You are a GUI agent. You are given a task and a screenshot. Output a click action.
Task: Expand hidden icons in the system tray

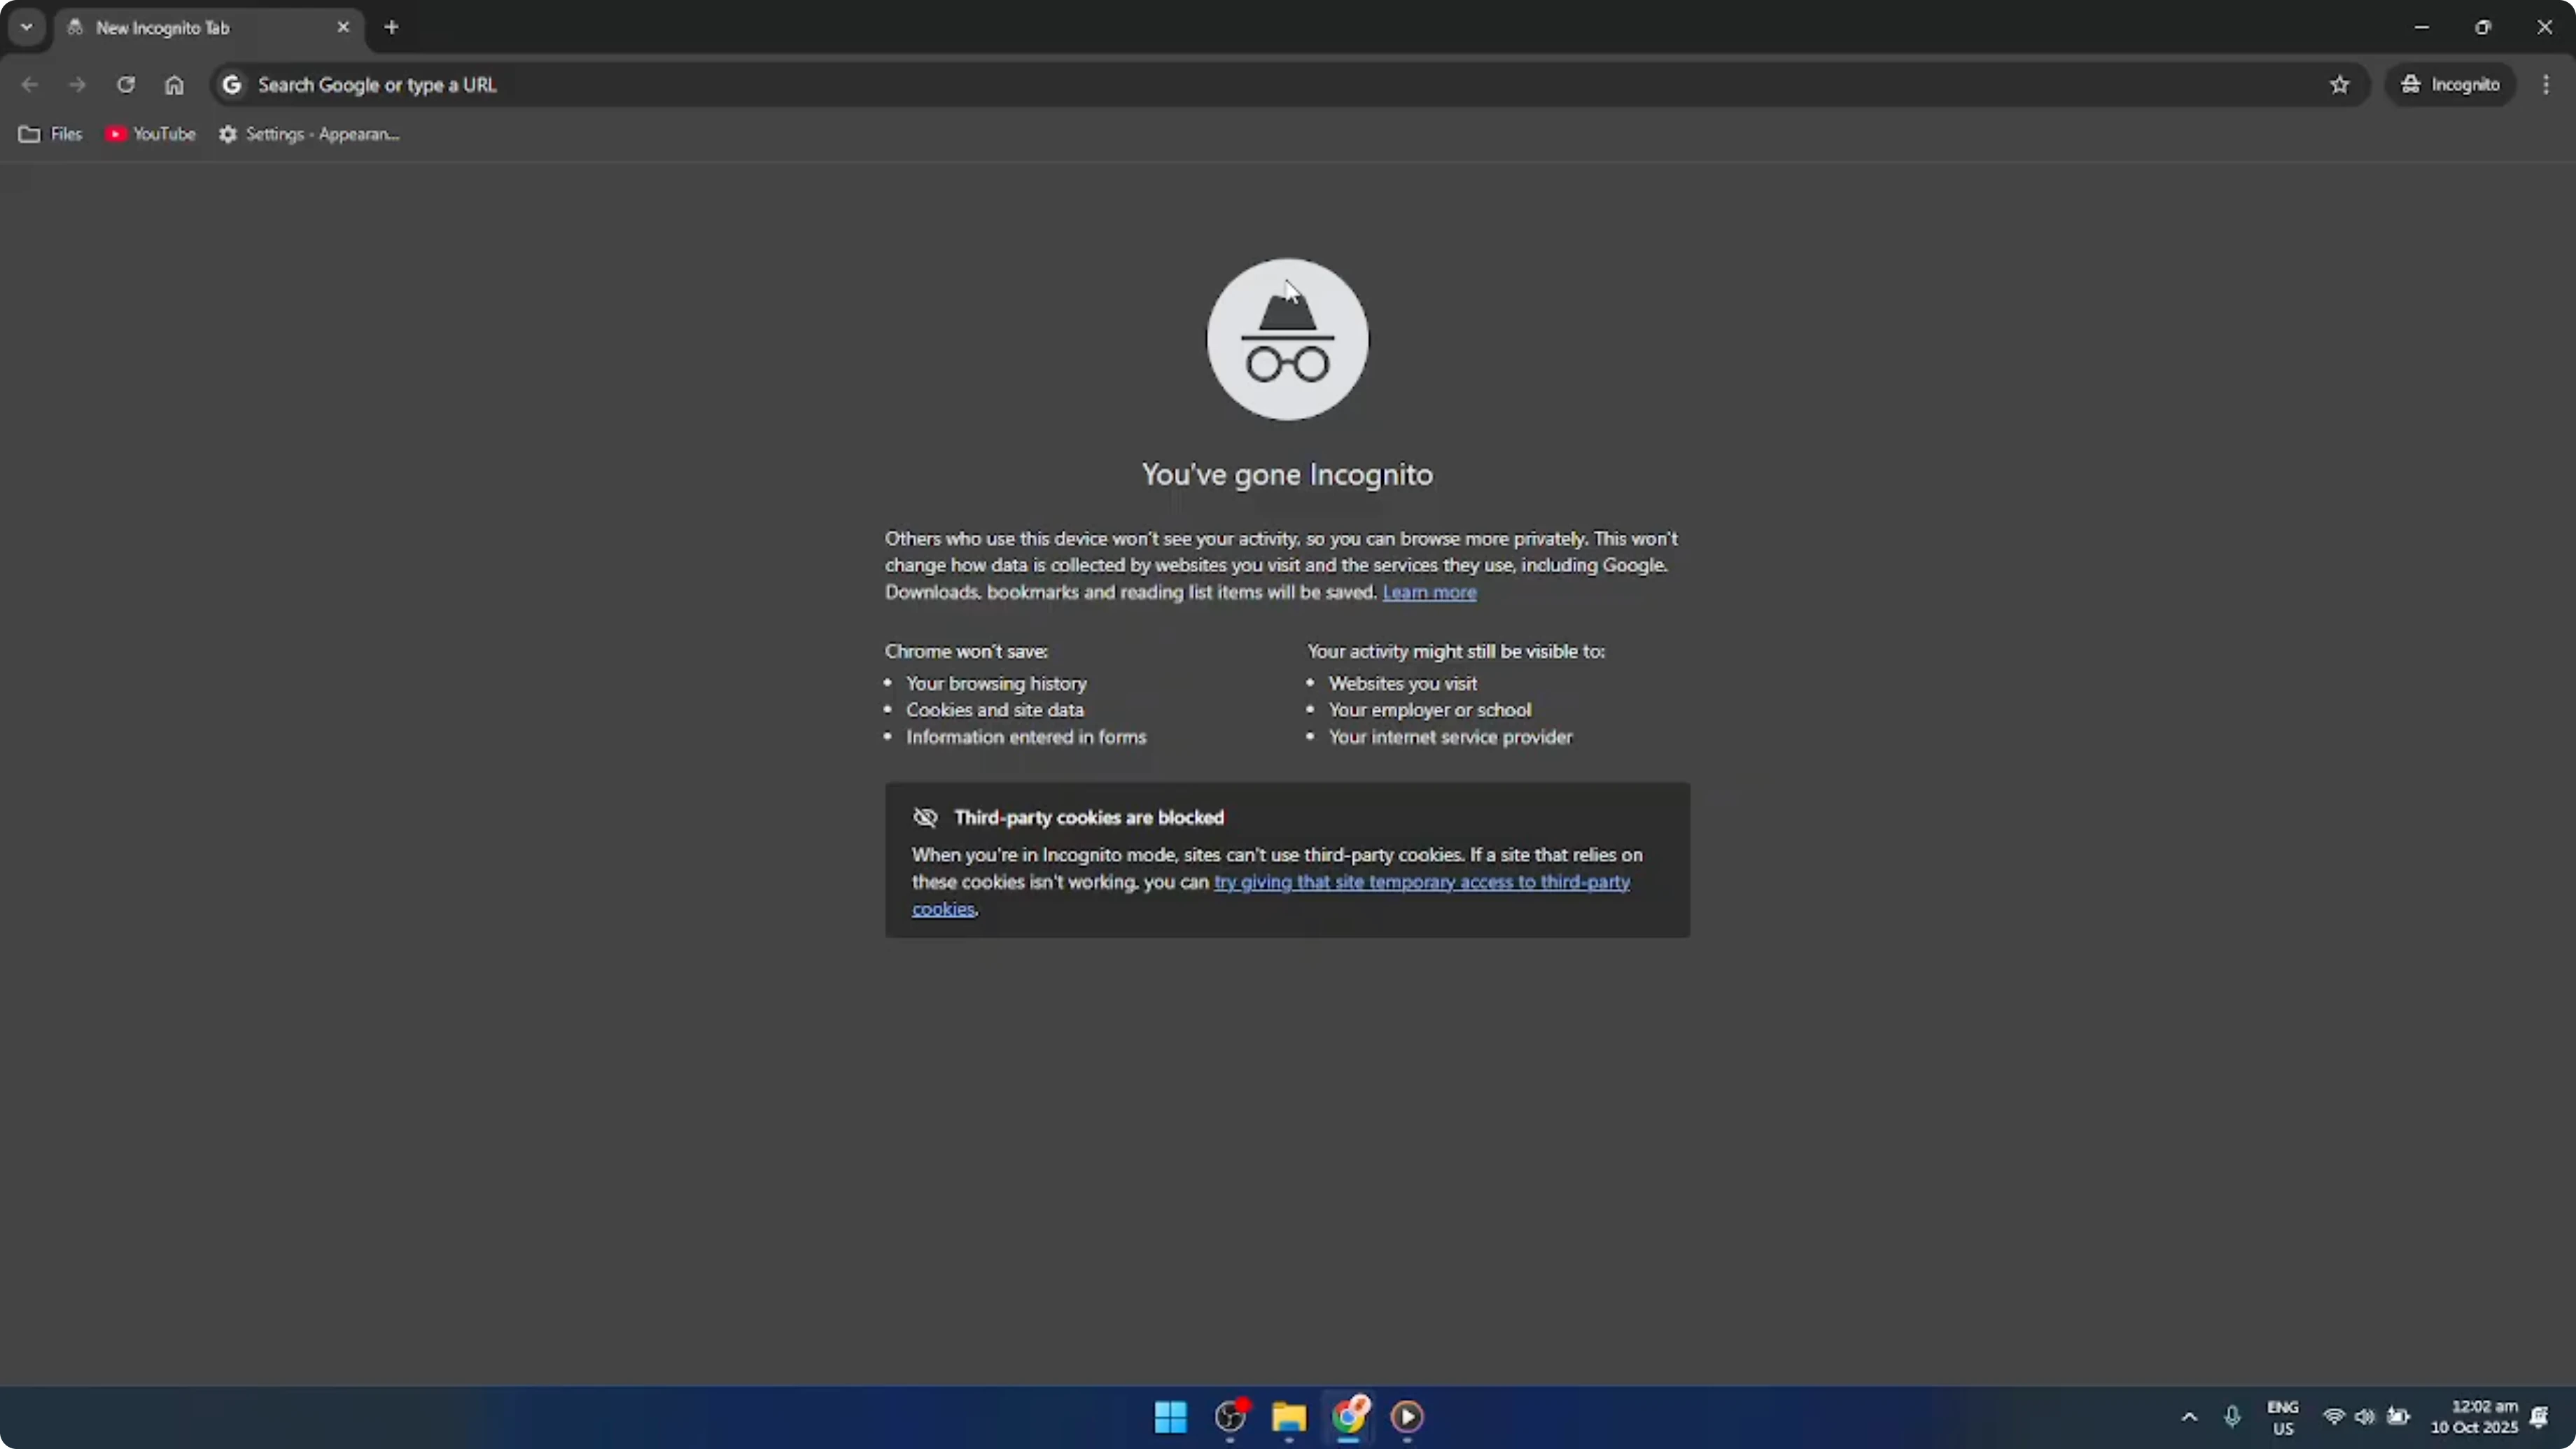pos(2189,1418)
